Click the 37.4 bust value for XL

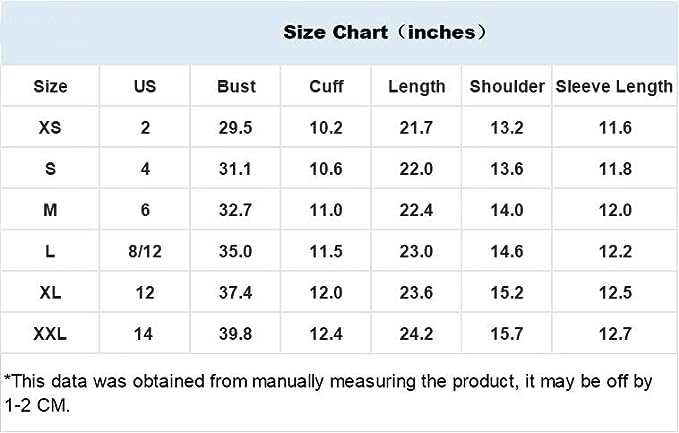pos(236,292)
